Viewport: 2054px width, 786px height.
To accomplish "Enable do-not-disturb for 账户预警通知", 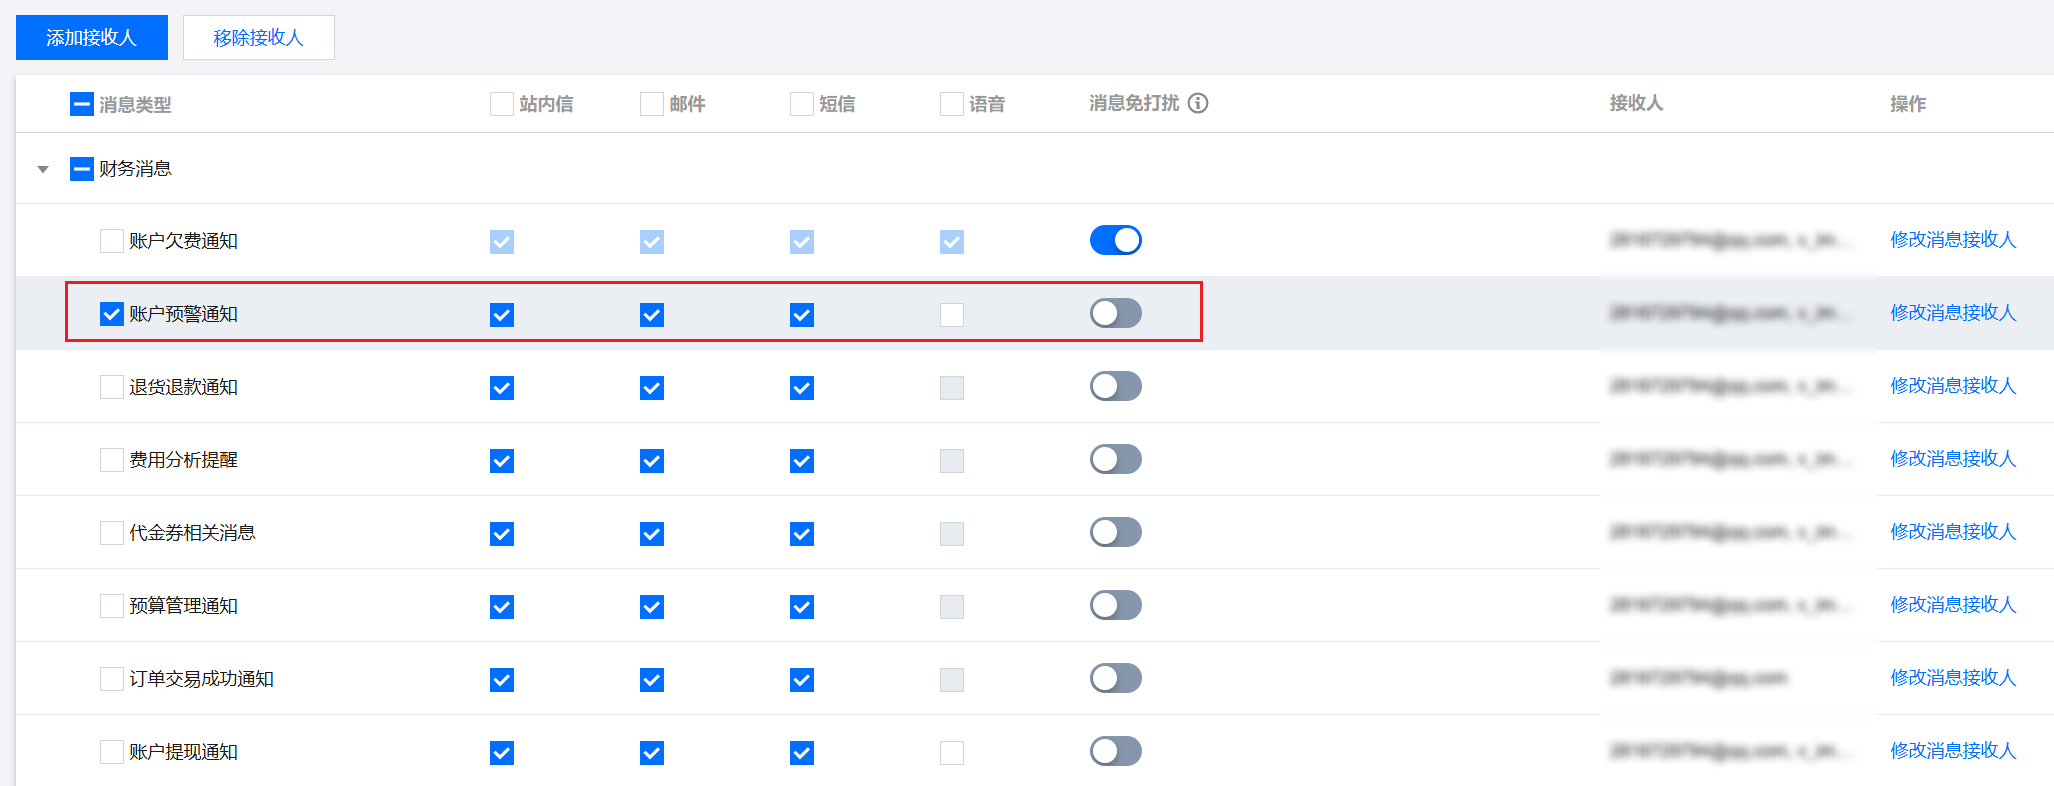I will click(1115, 313).
